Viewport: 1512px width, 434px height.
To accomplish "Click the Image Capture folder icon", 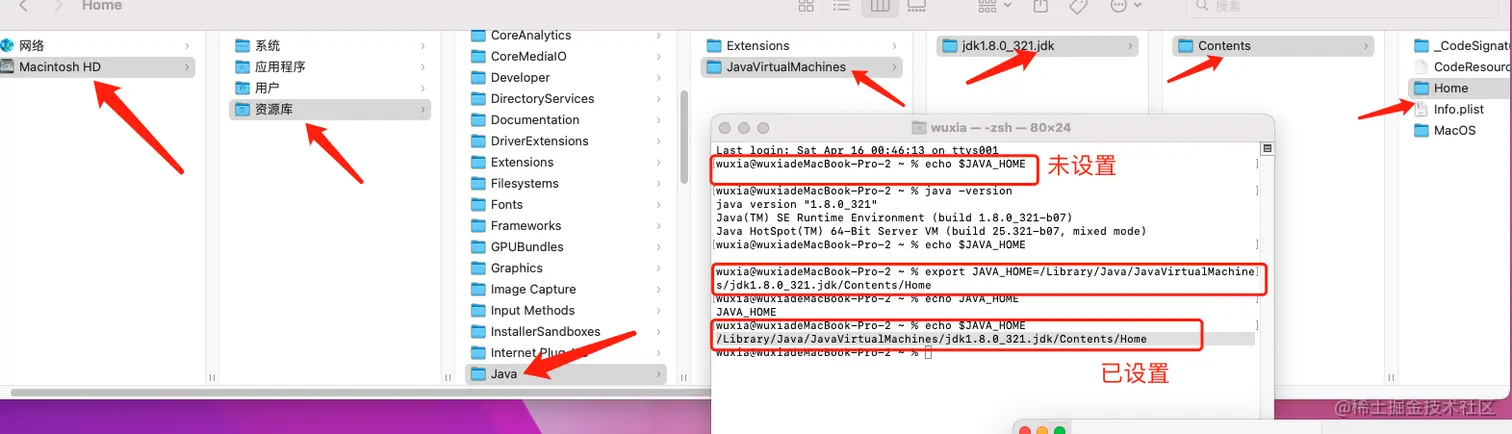I will pos(478,290).
